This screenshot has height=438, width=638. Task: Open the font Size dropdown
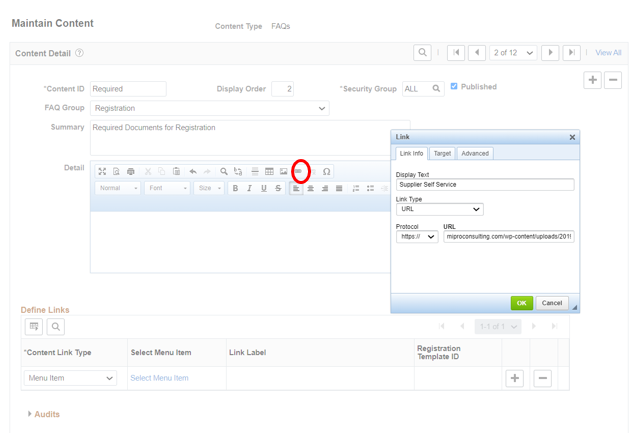point(209,188)
